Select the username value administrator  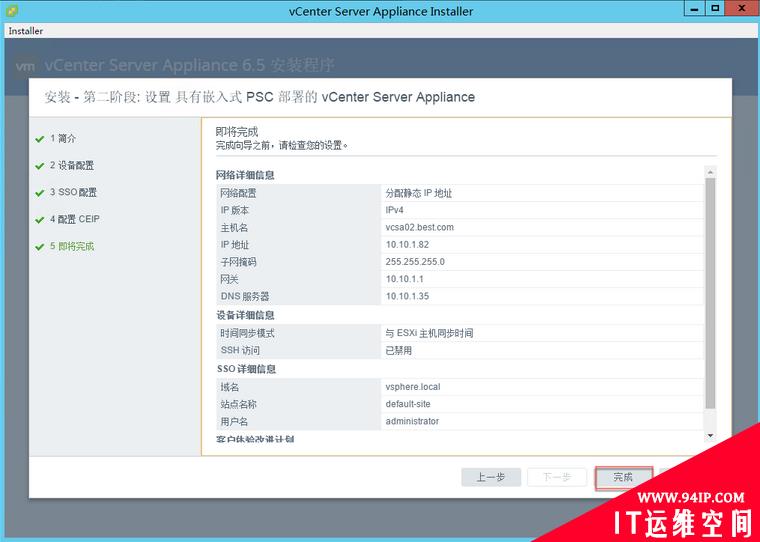(412, 421)
